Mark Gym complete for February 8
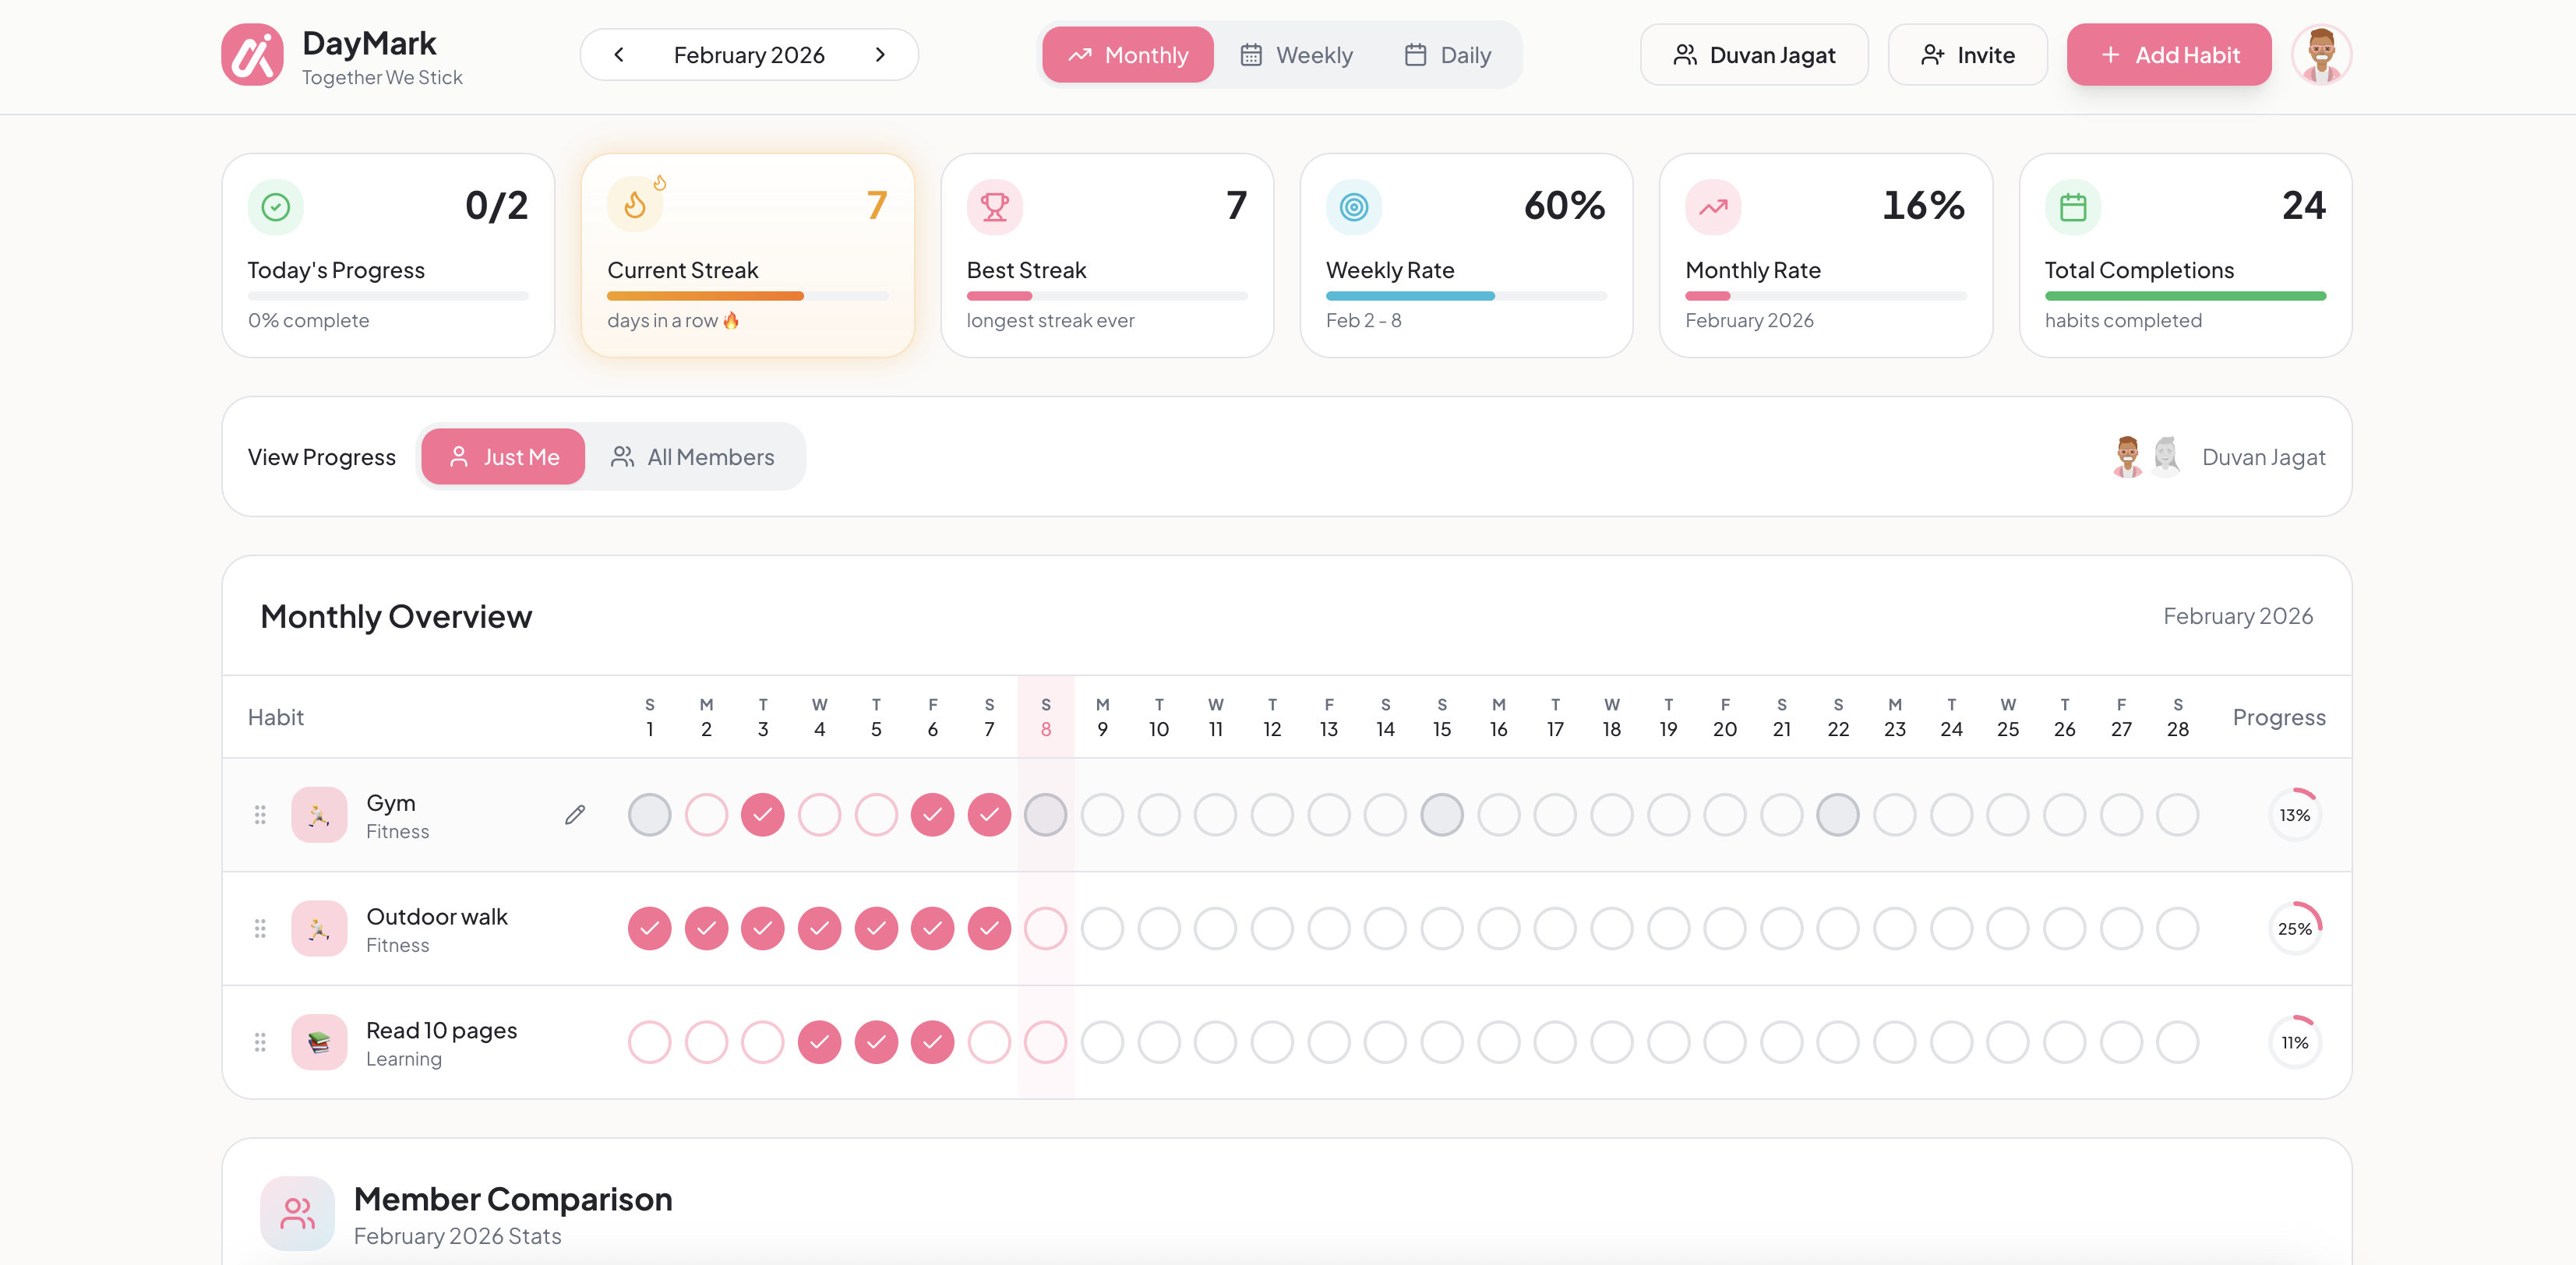The height and width of the screenshot is (1265, 2576). 1046,814
